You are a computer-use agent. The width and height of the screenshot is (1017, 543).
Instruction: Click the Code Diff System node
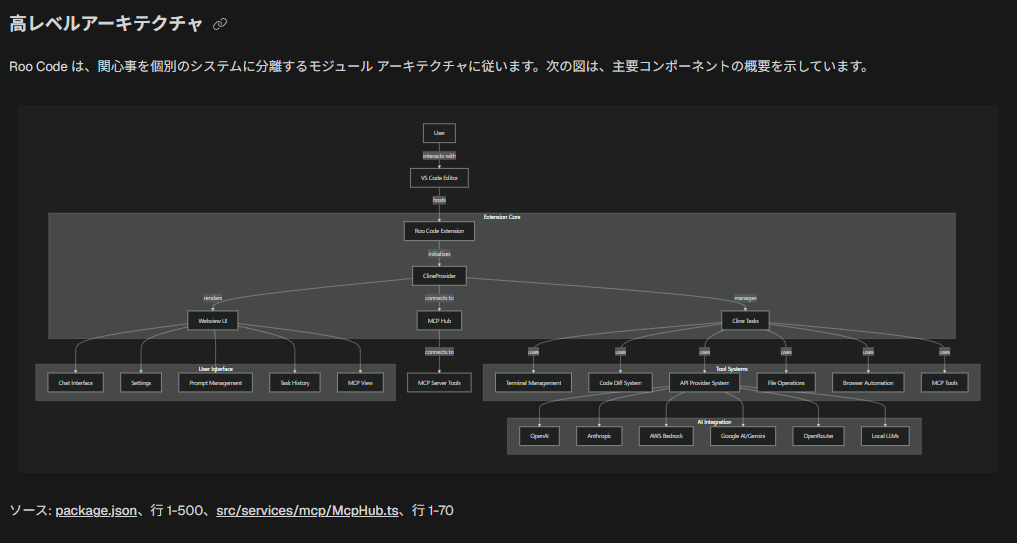[621, 383]
